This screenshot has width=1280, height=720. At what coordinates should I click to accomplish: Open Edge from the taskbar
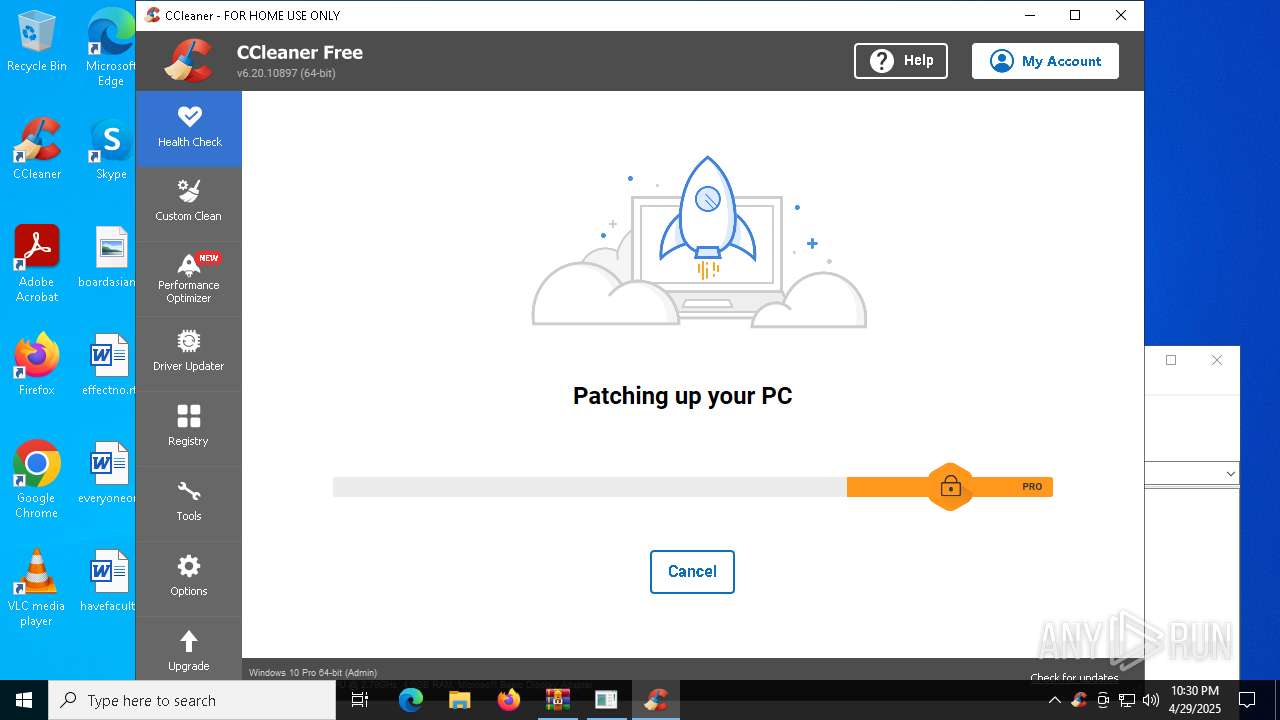411,700
